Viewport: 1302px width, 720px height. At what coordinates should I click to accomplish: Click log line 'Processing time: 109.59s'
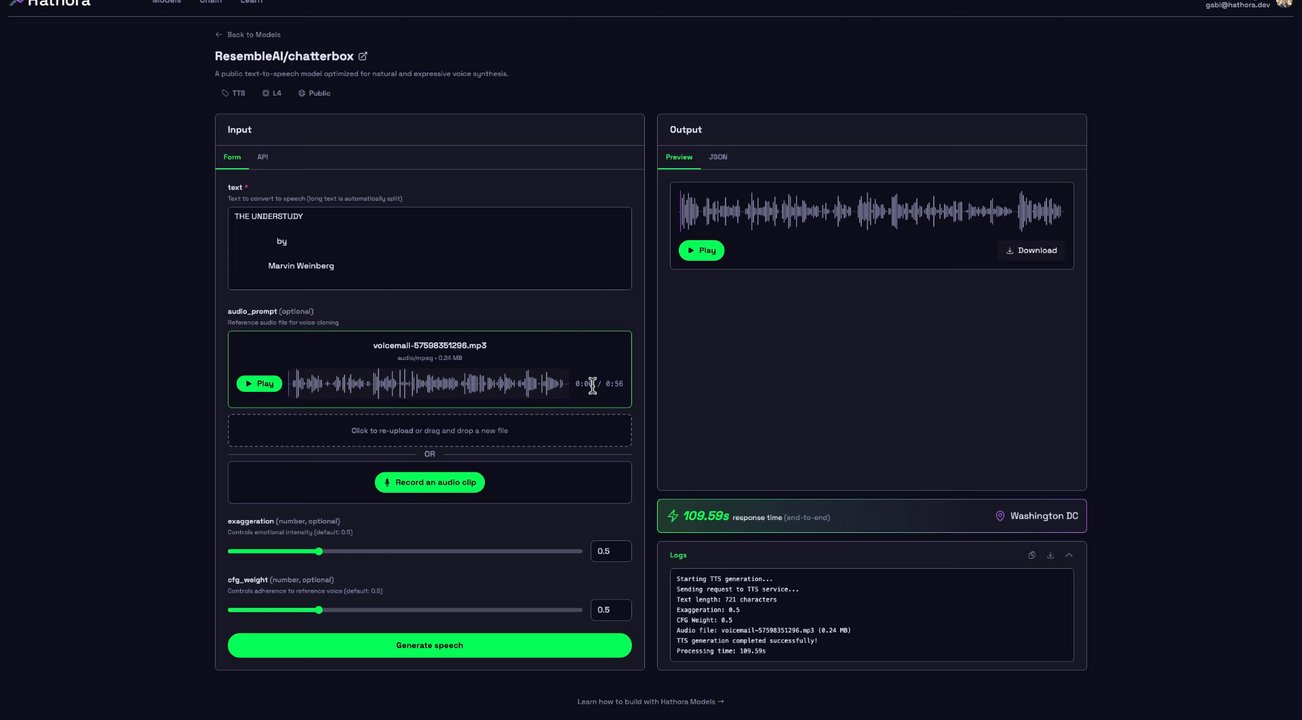[721, 651]
